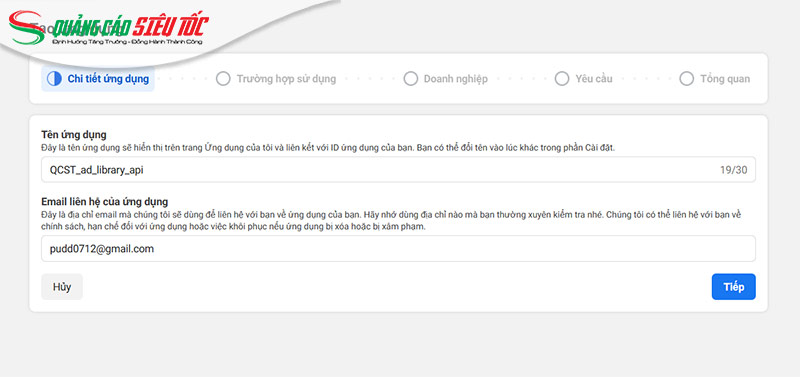Click the 19/30 character counter
Viewport: 800px width, 377px height.
pyautogui.click(x=734, y=170)
